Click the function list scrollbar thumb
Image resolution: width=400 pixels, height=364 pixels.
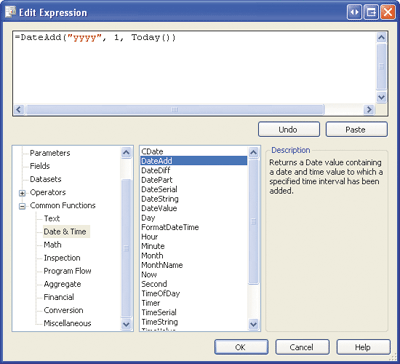click(x=253, y=222)
